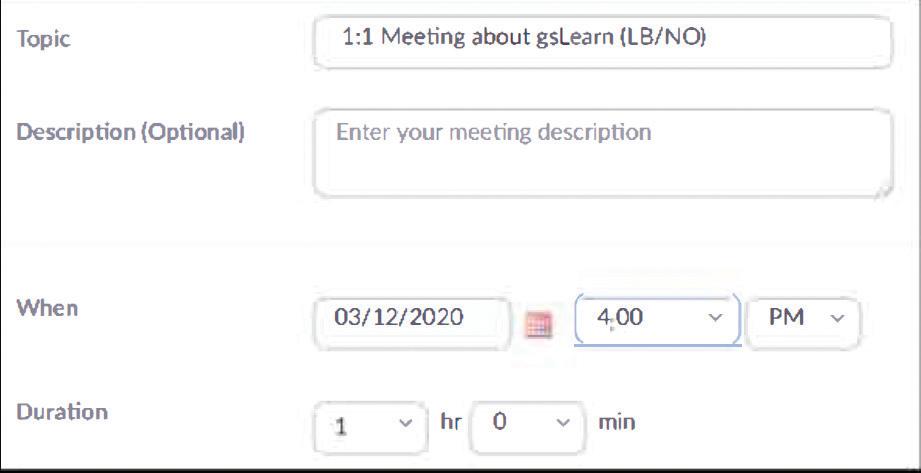Screen dimensions: 921x473
Task: Open the PM period dropdown
Action: pyautogui.click(x=803, y=323)
